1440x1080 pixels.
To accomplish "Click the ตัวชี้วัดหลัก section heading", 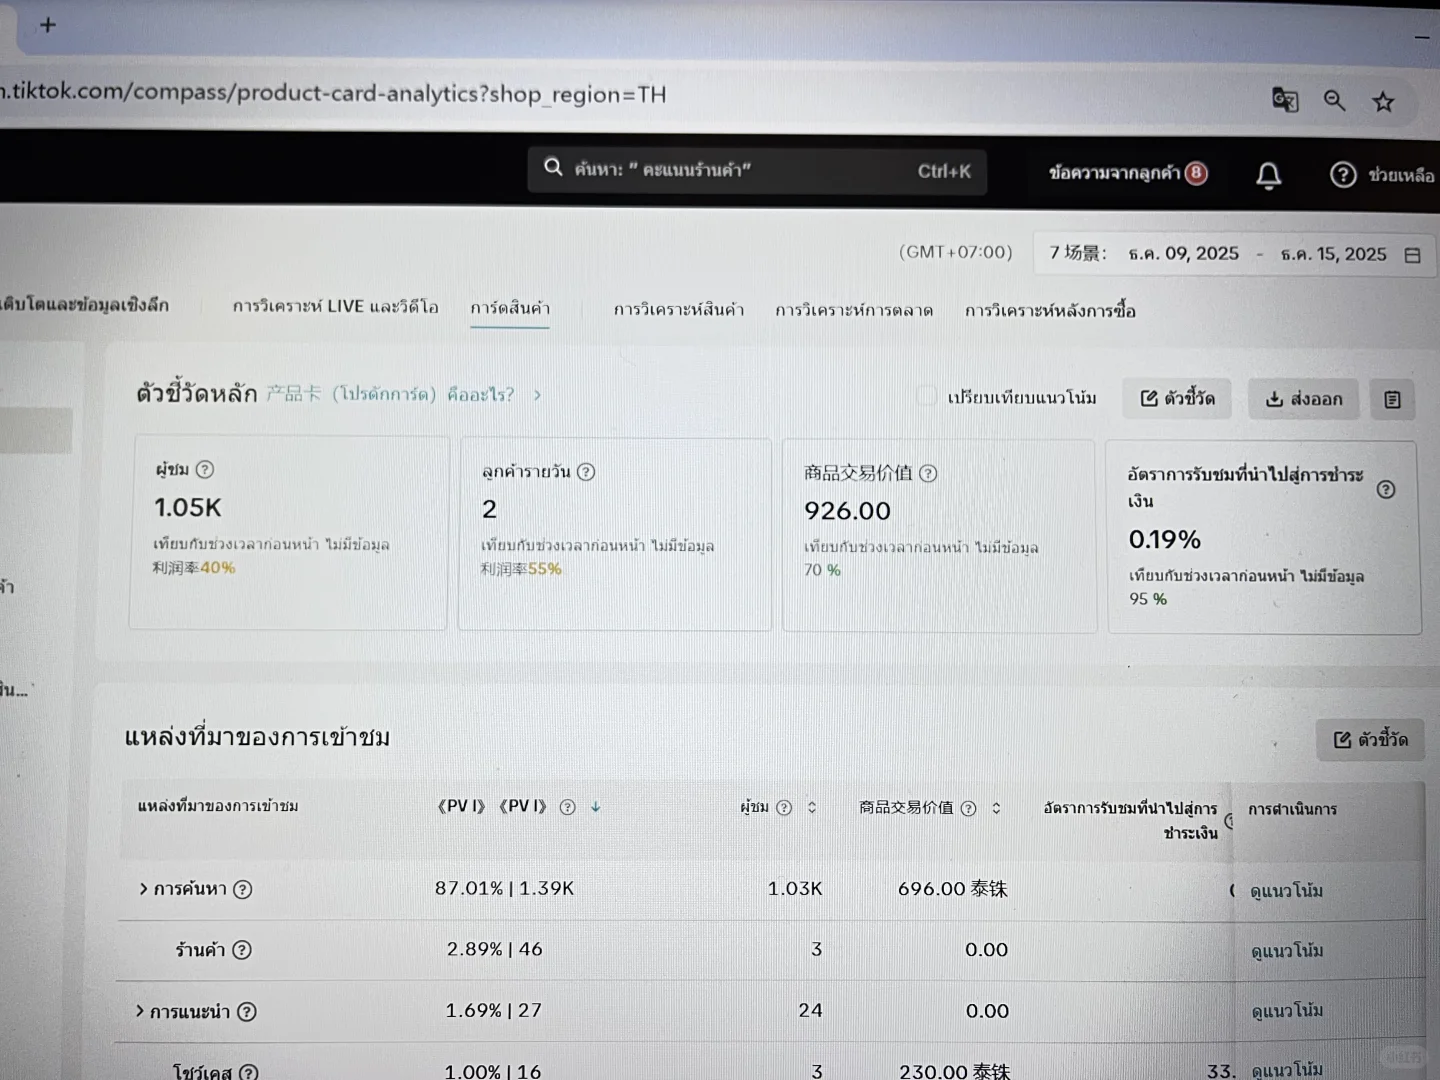I will 197,394.
